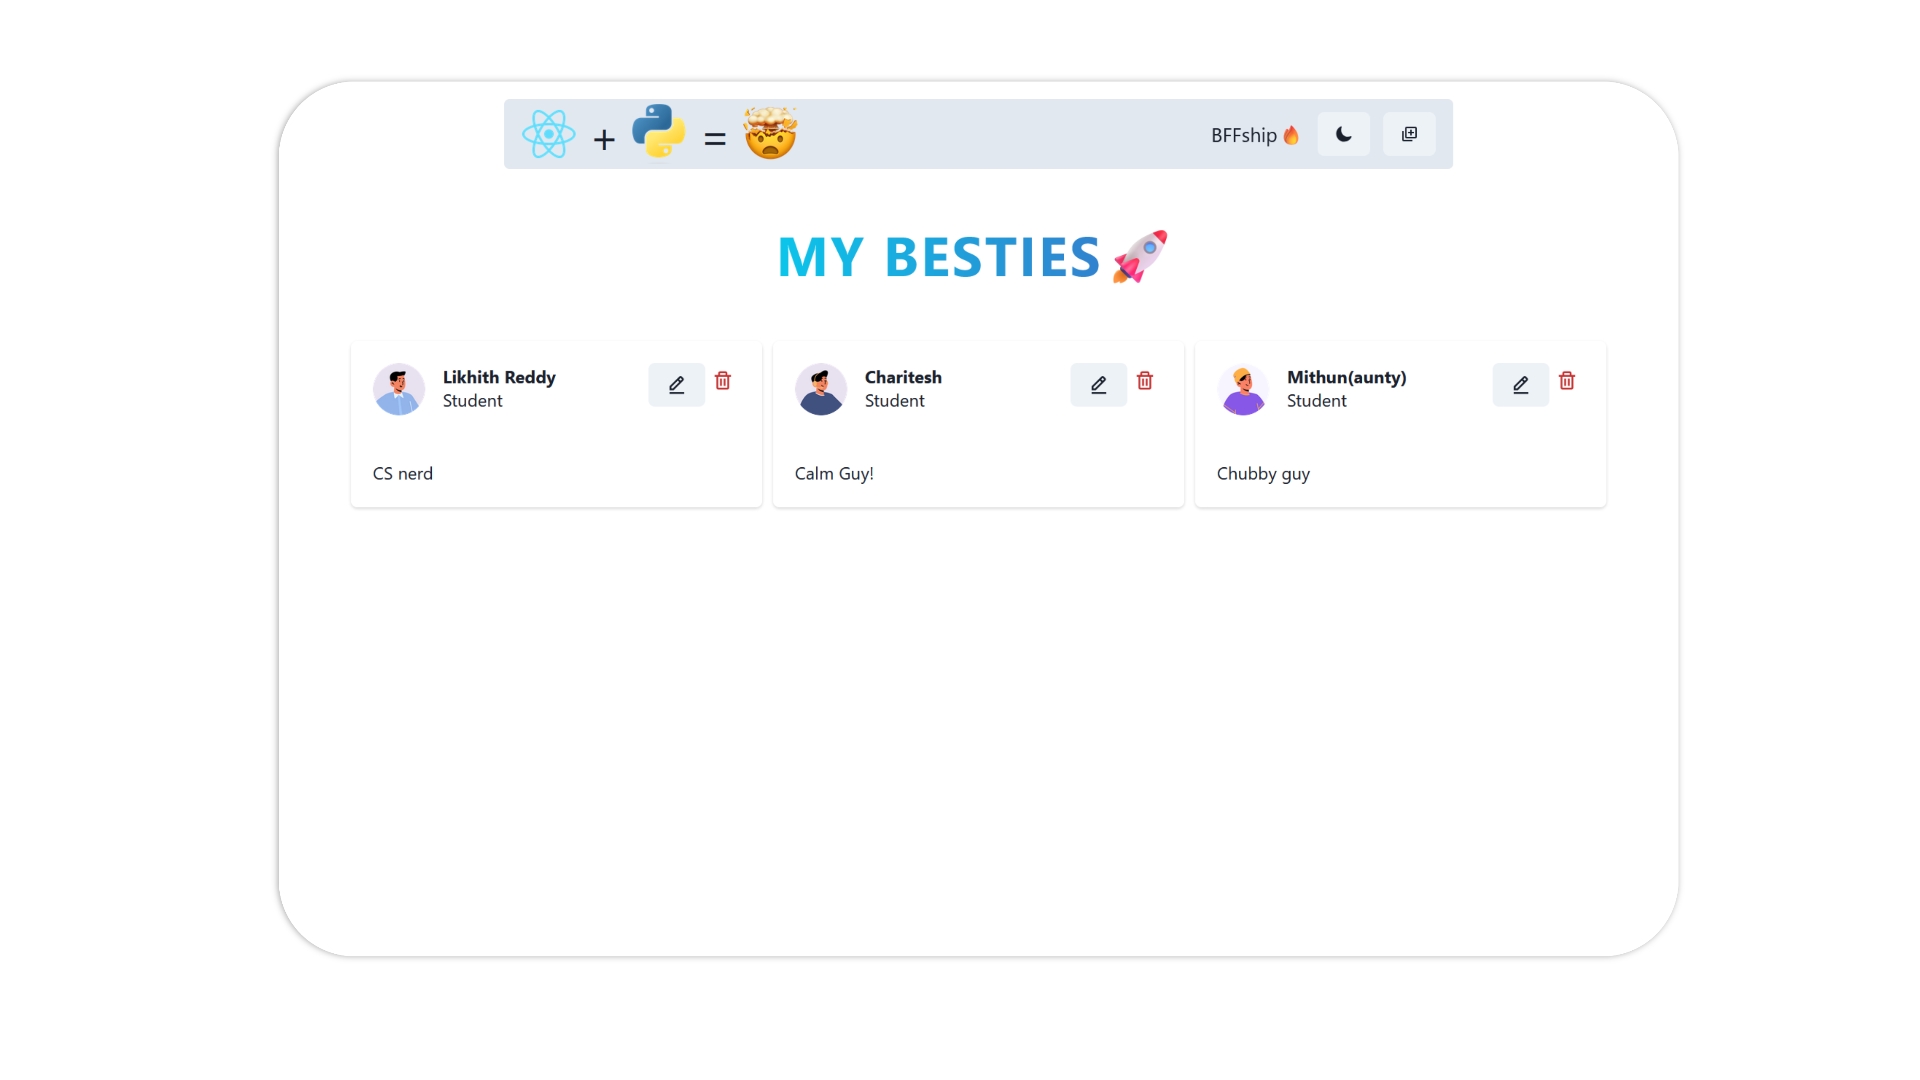Click the edit pencil on Mithun(aunty)'s card
Viewport: 1920px width, 1080px height.
pos(1519,384)
